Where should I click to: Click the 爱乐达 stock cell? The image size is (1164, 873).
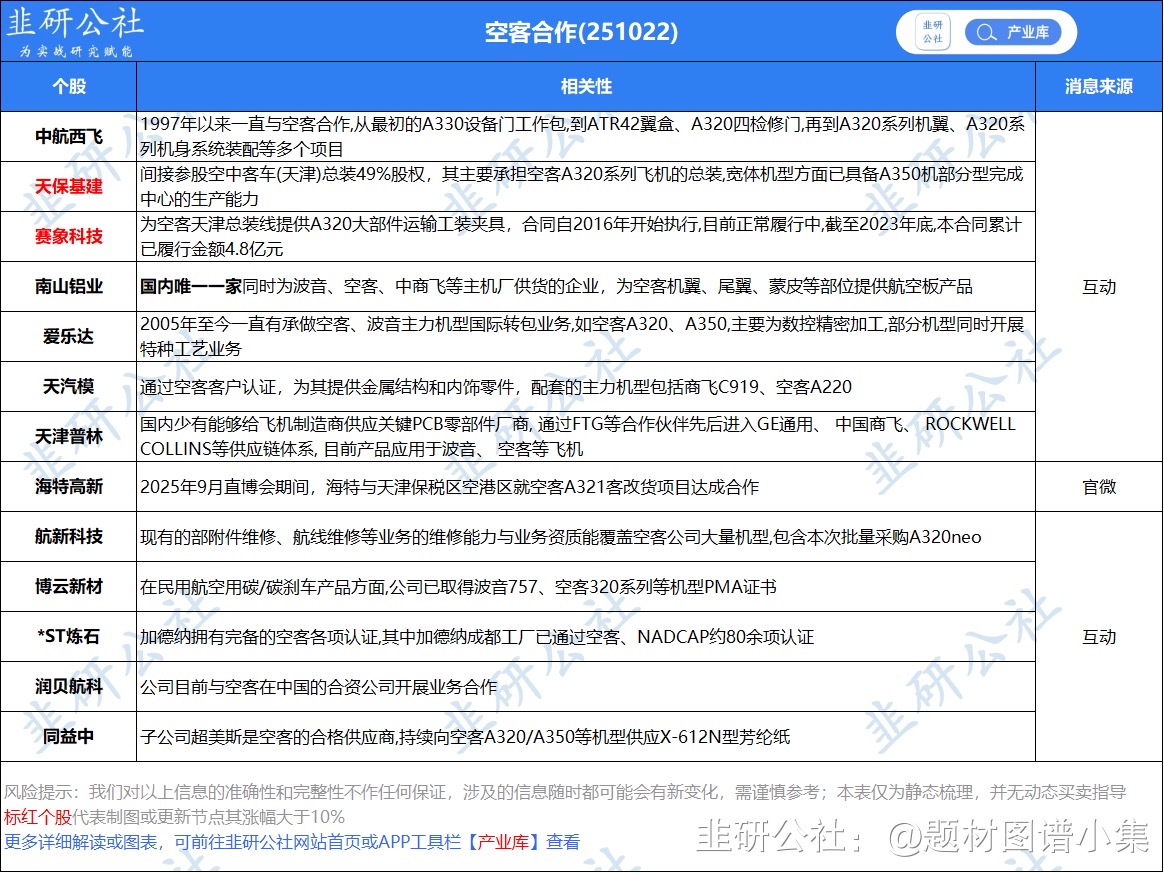click(68, 336)
